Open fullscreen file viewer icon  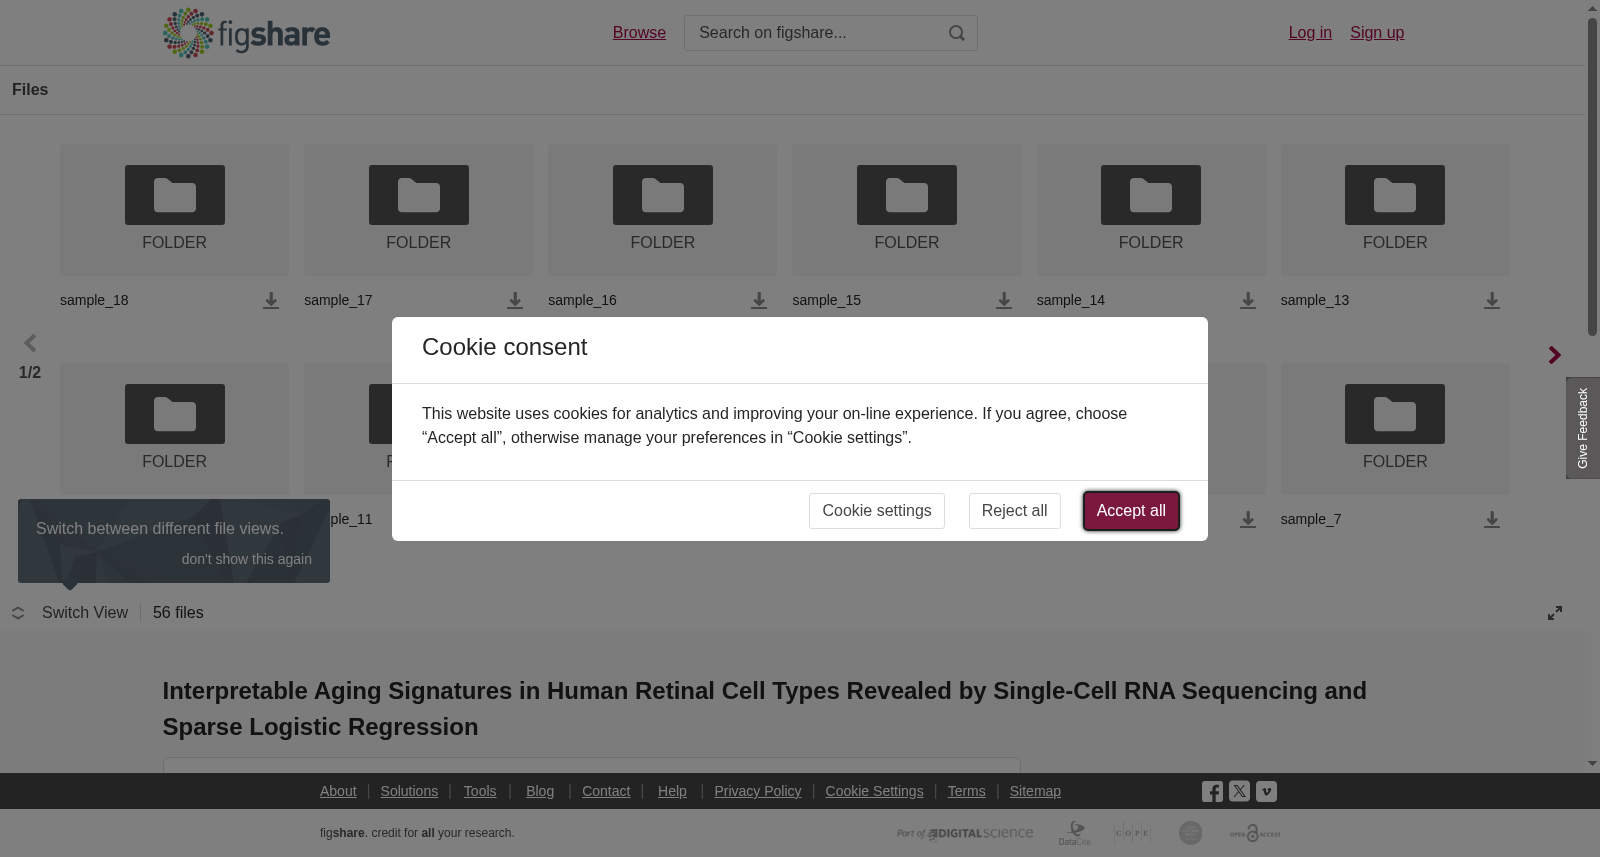1555,613
